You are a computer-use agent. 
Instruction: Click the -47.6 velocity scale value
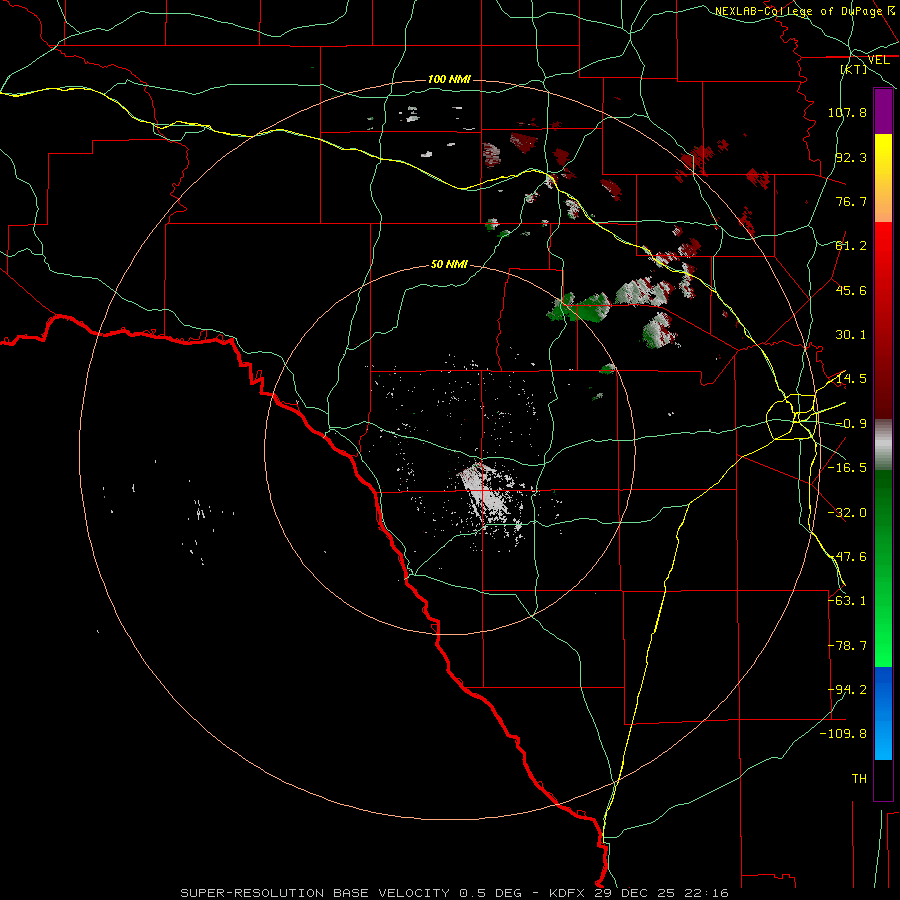(x=847, y=557)
